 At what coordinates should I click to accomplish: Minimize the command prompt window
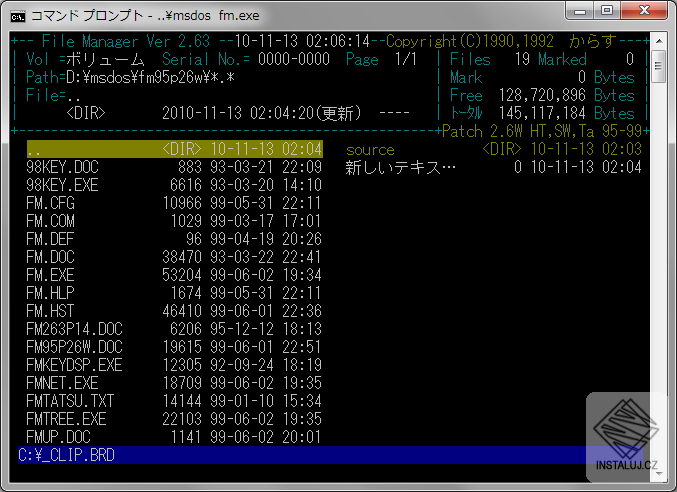pos(580,10)
